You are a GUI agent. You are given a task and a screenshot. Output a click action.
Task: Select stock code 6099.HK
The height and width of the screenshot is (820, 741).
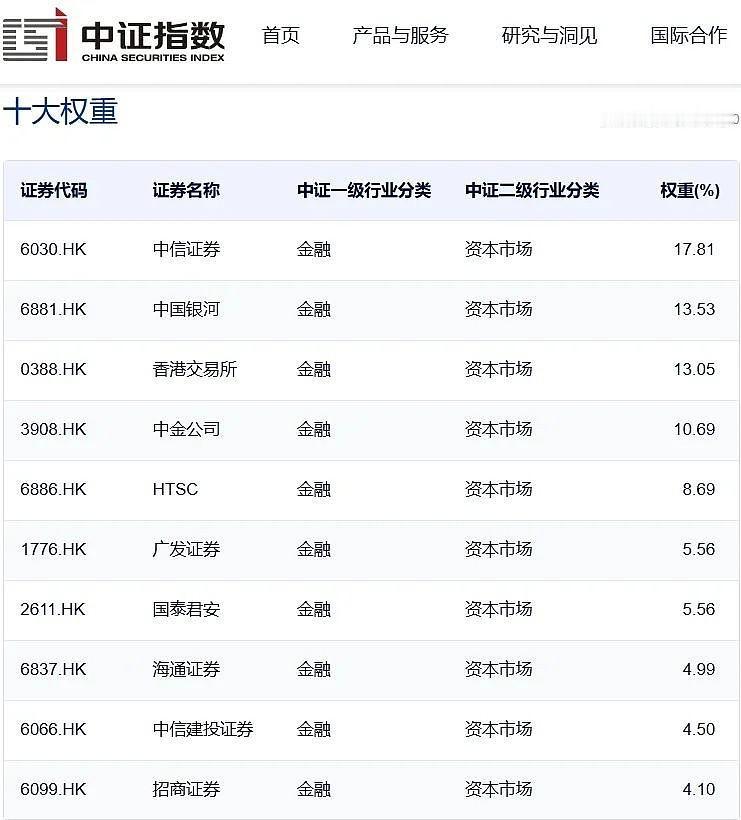tap(53, 789)
